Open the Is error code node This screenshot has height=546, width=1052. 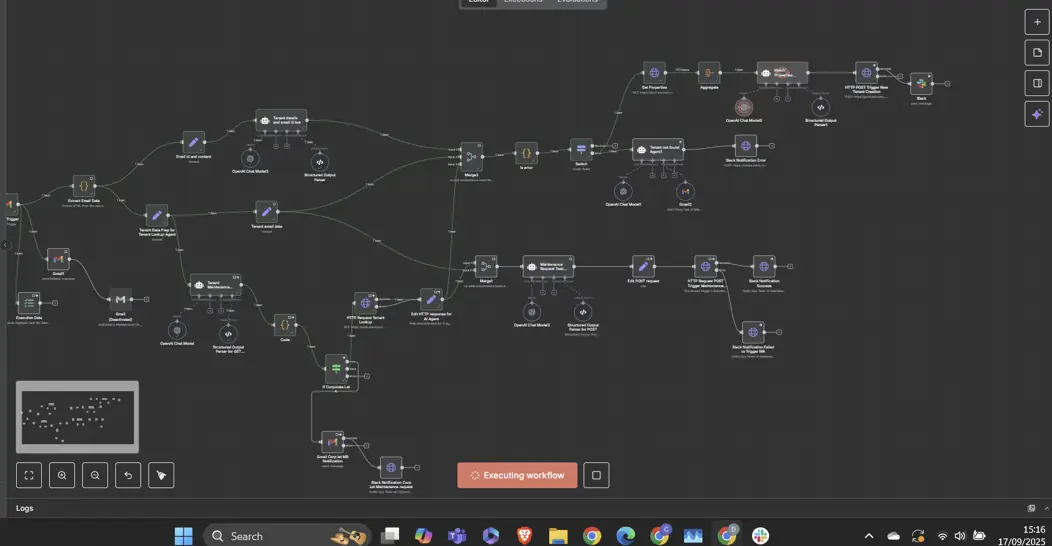(x=526, y=153)
